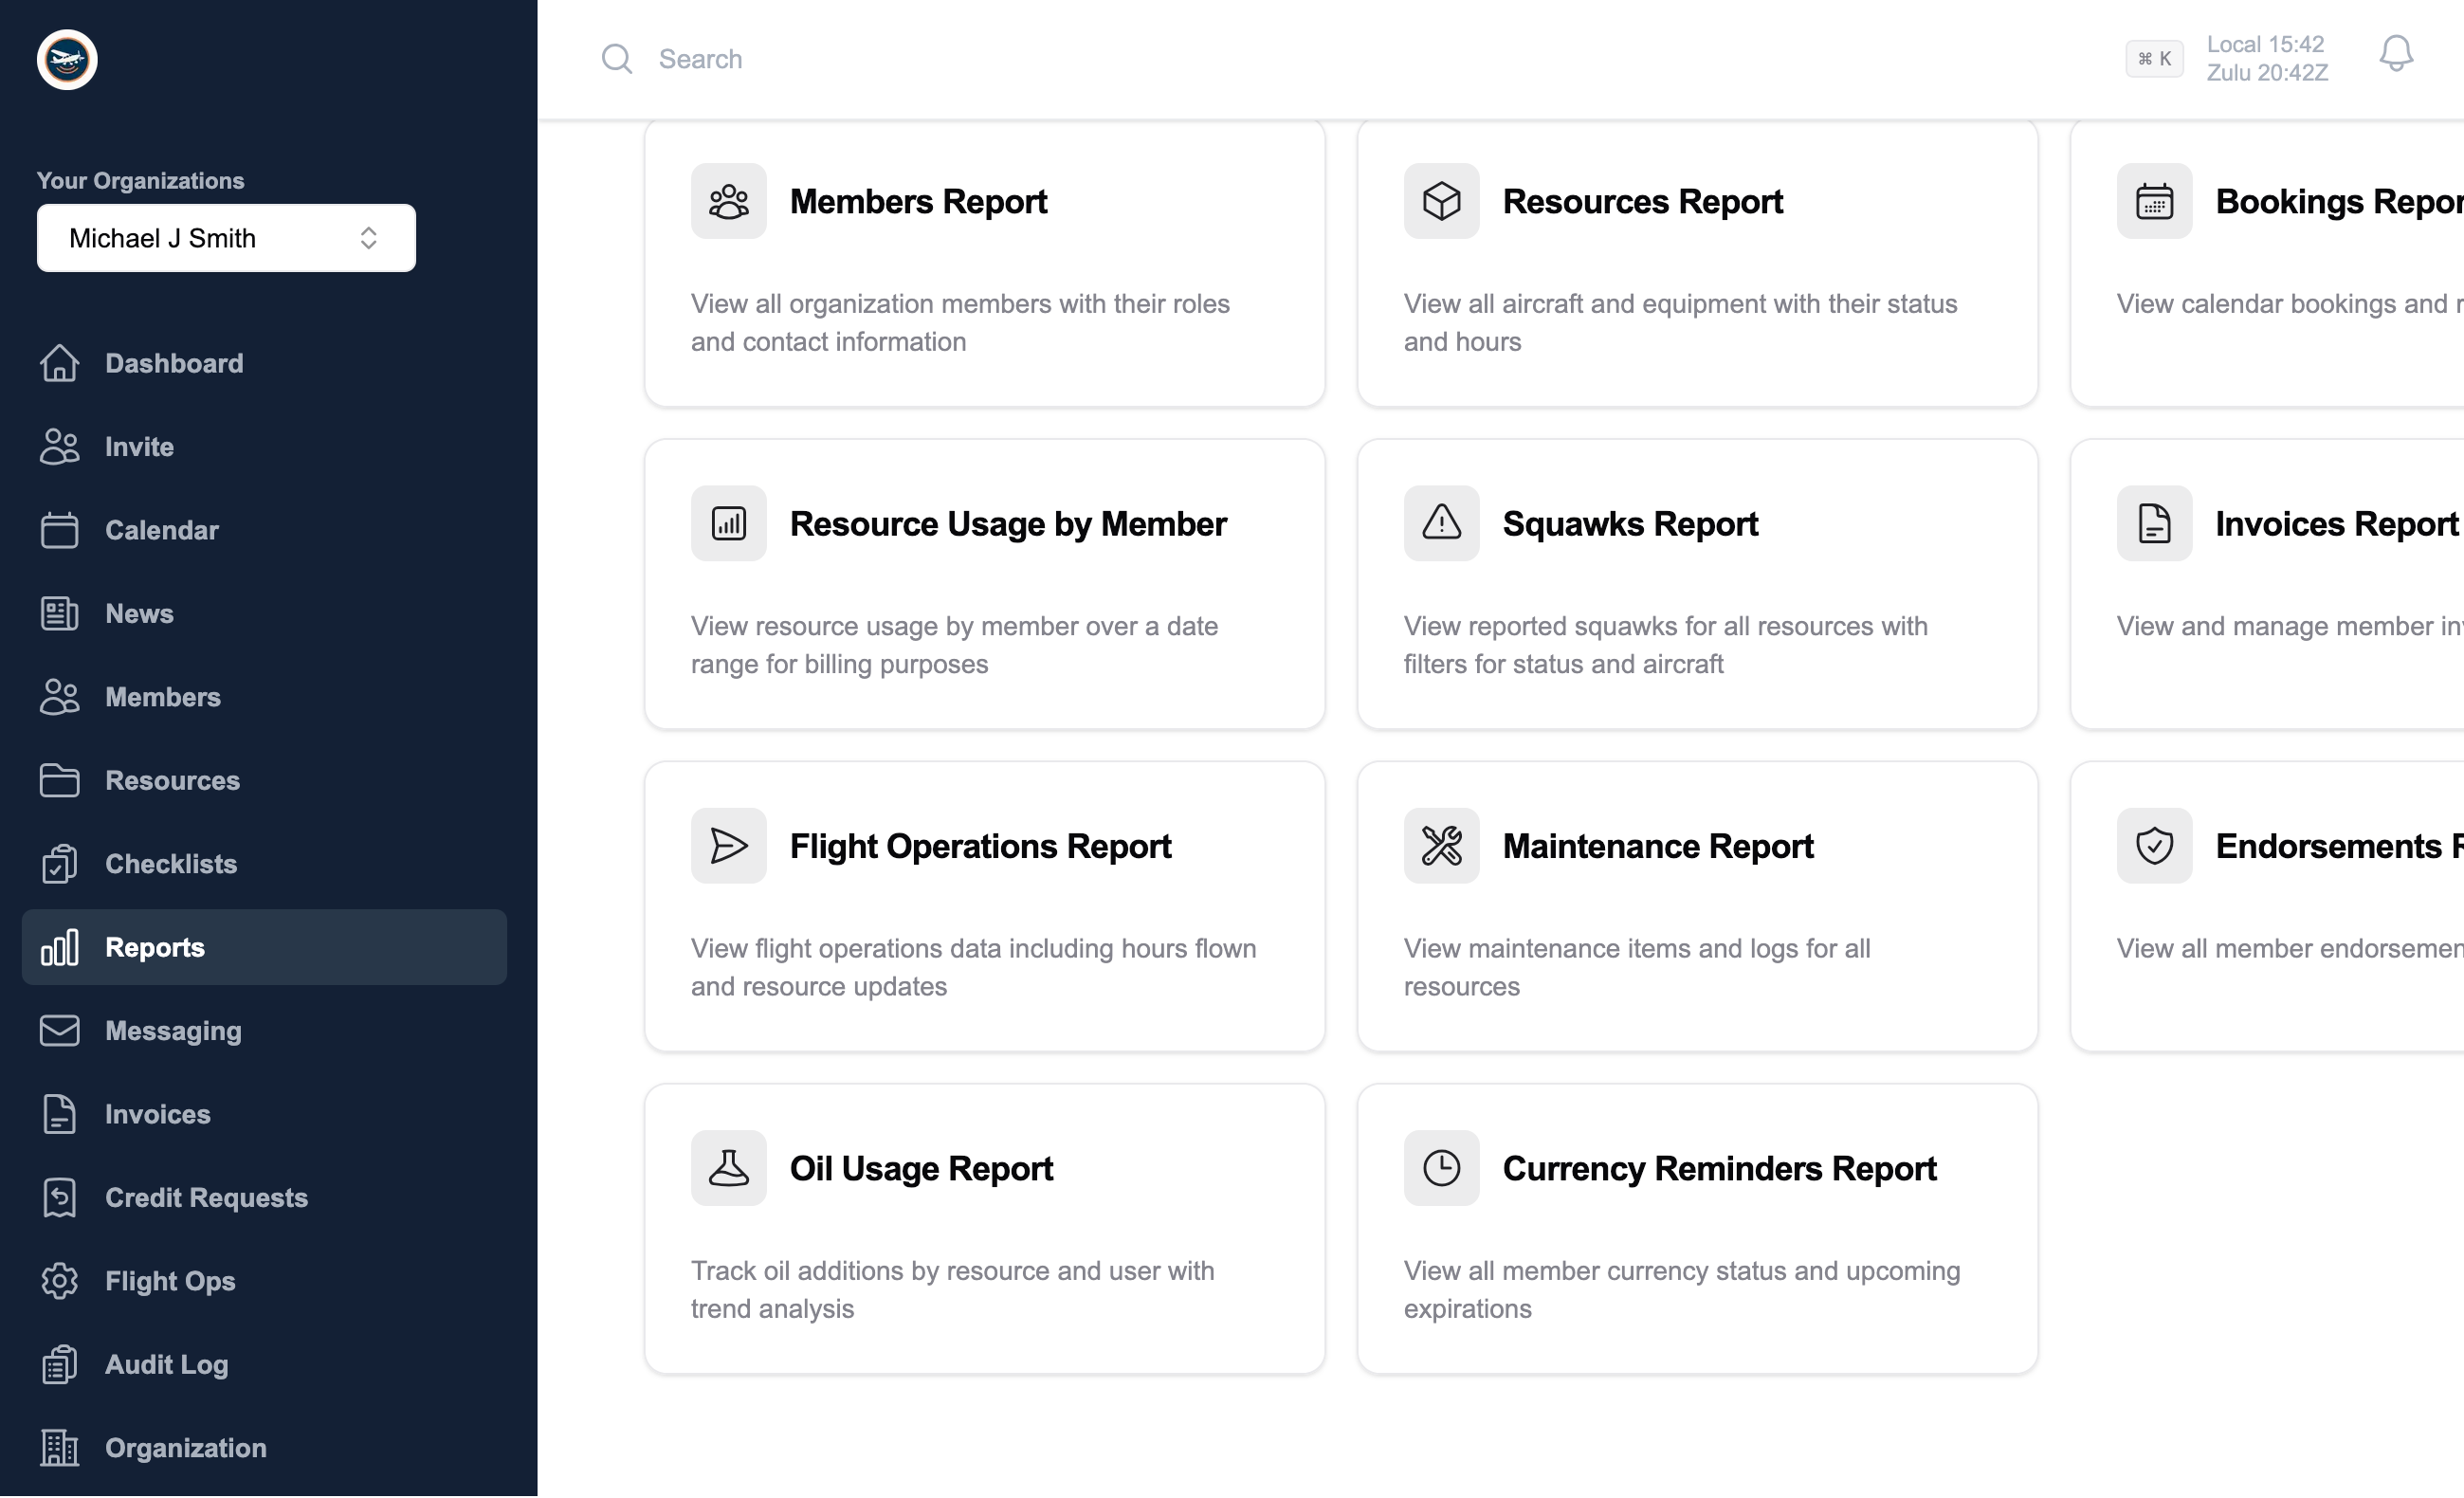Viewport: 2464px width, 1498px height.
Task: Click the Flight Ops gear icon
Action: 60,1281
